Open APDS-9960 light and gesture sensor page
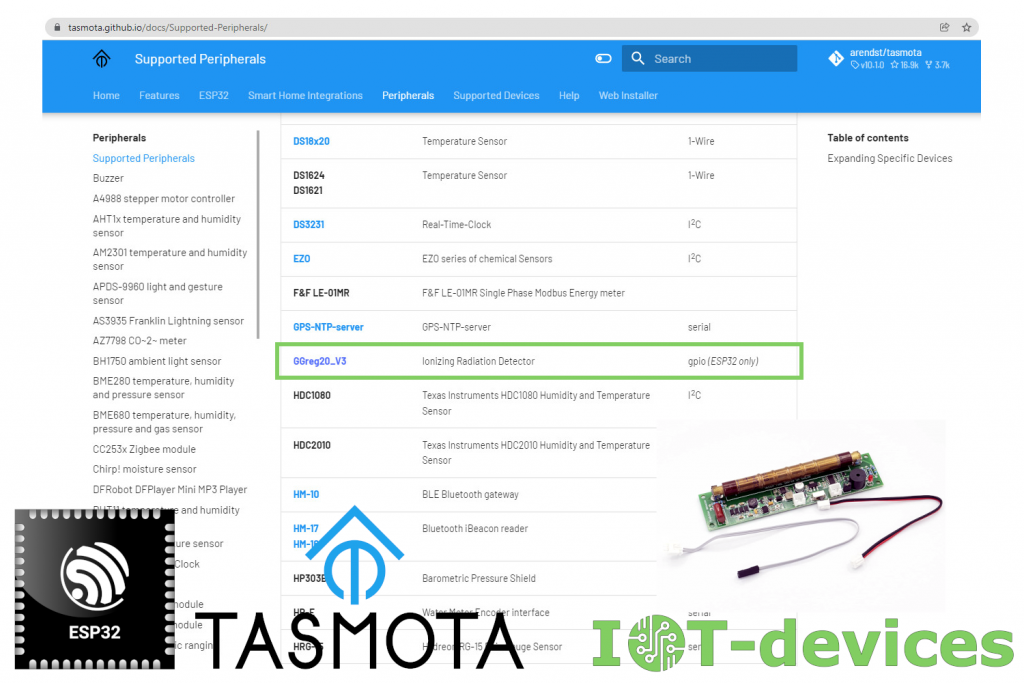The height and width of the screenshot is (683, 1024). pyautogui.click(x=157, y=293)
